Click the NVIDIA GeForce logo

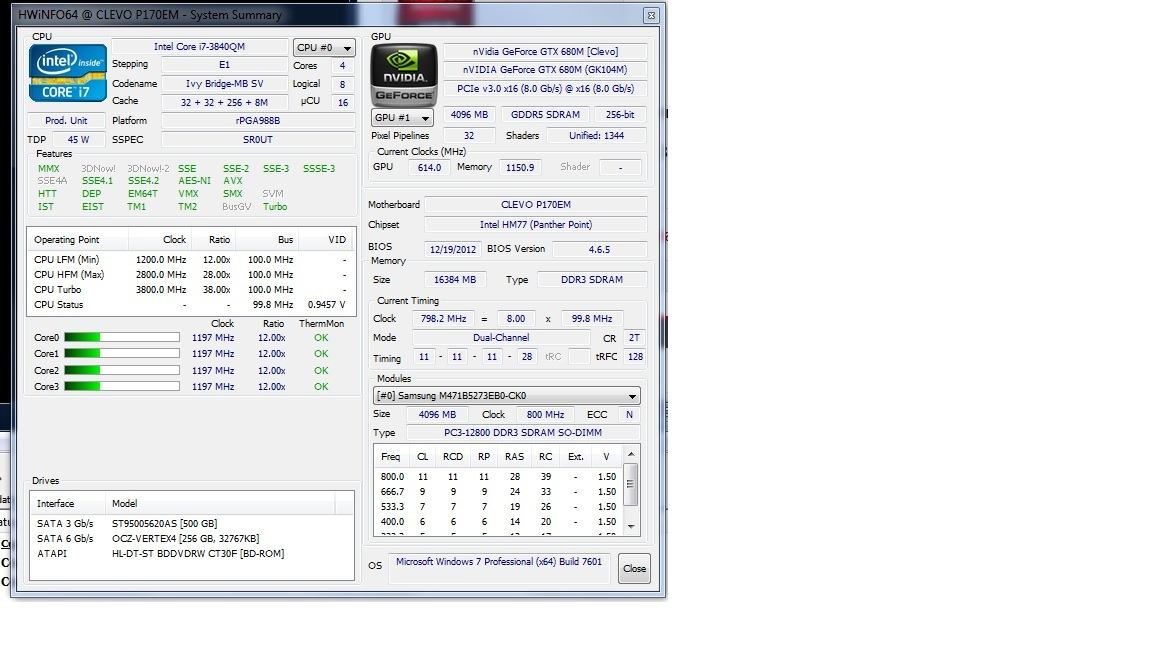point(403,76)
